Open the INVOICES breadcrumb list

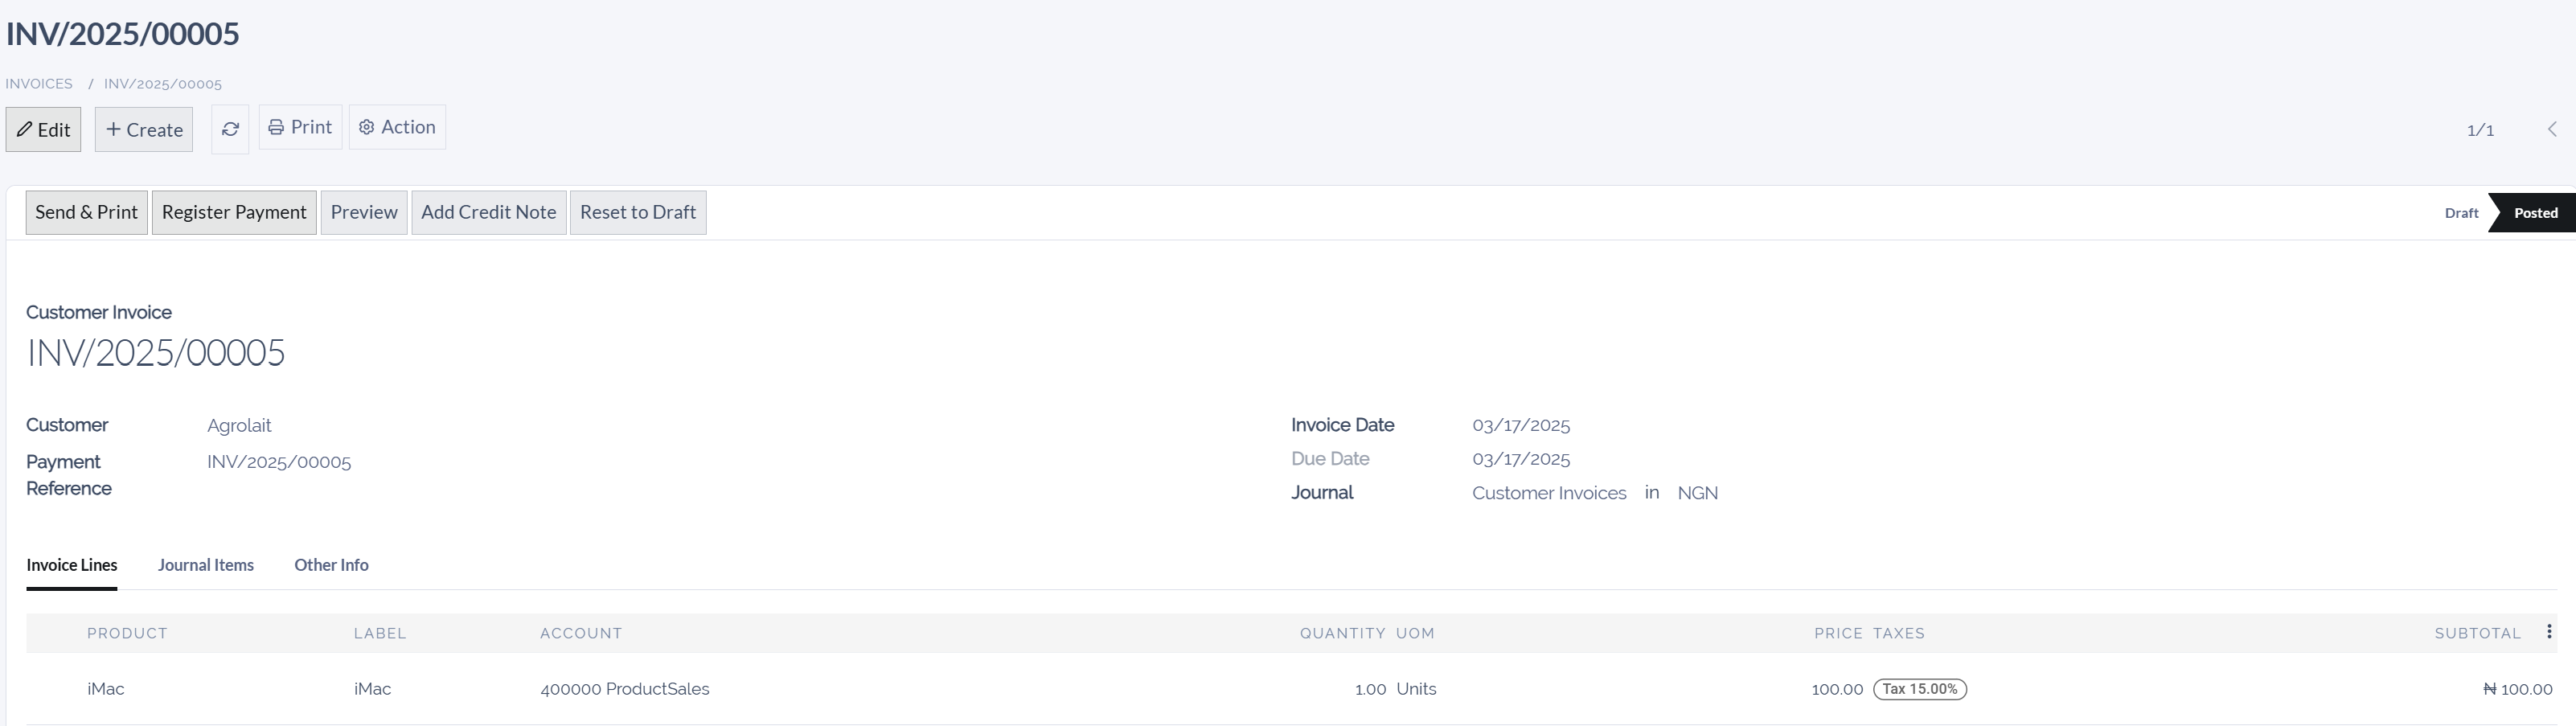tap(38, 83)
